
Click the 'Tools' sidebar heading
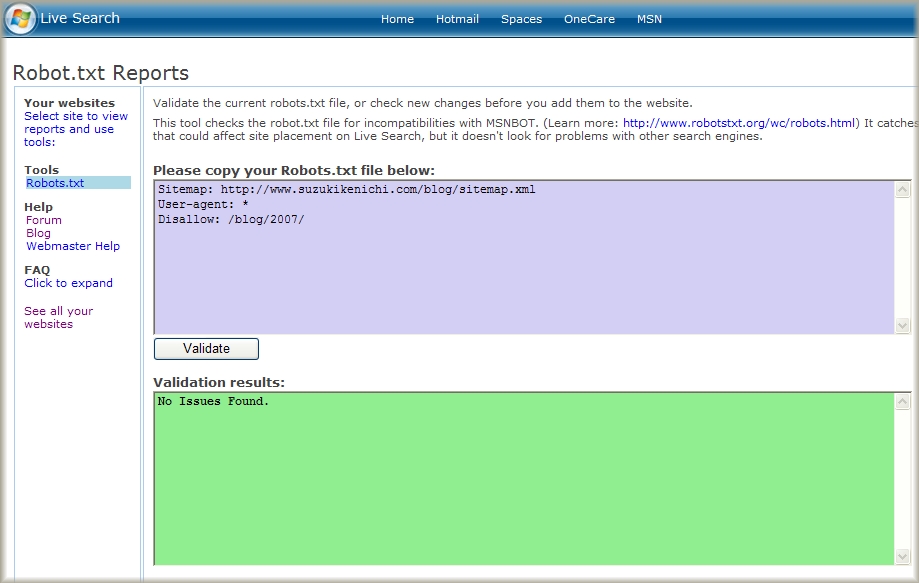tap(42, 170)
